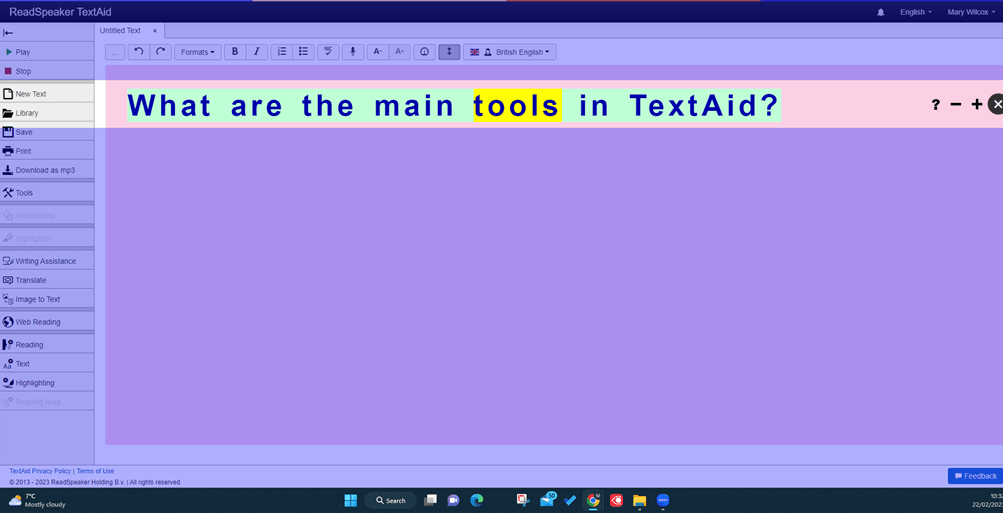
Task: Open notifications bell
Action: (x=881, y=12)
